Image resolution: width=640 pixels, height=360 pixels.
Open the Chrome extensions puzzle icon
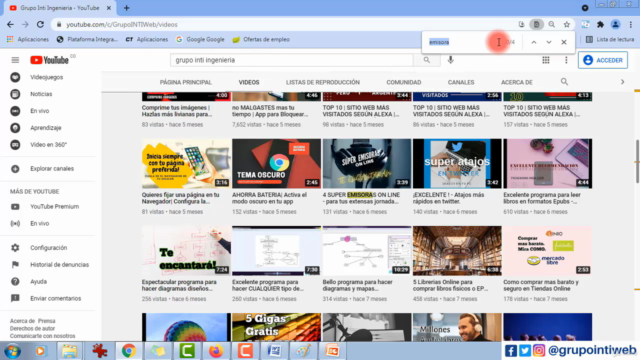point(600,24)
